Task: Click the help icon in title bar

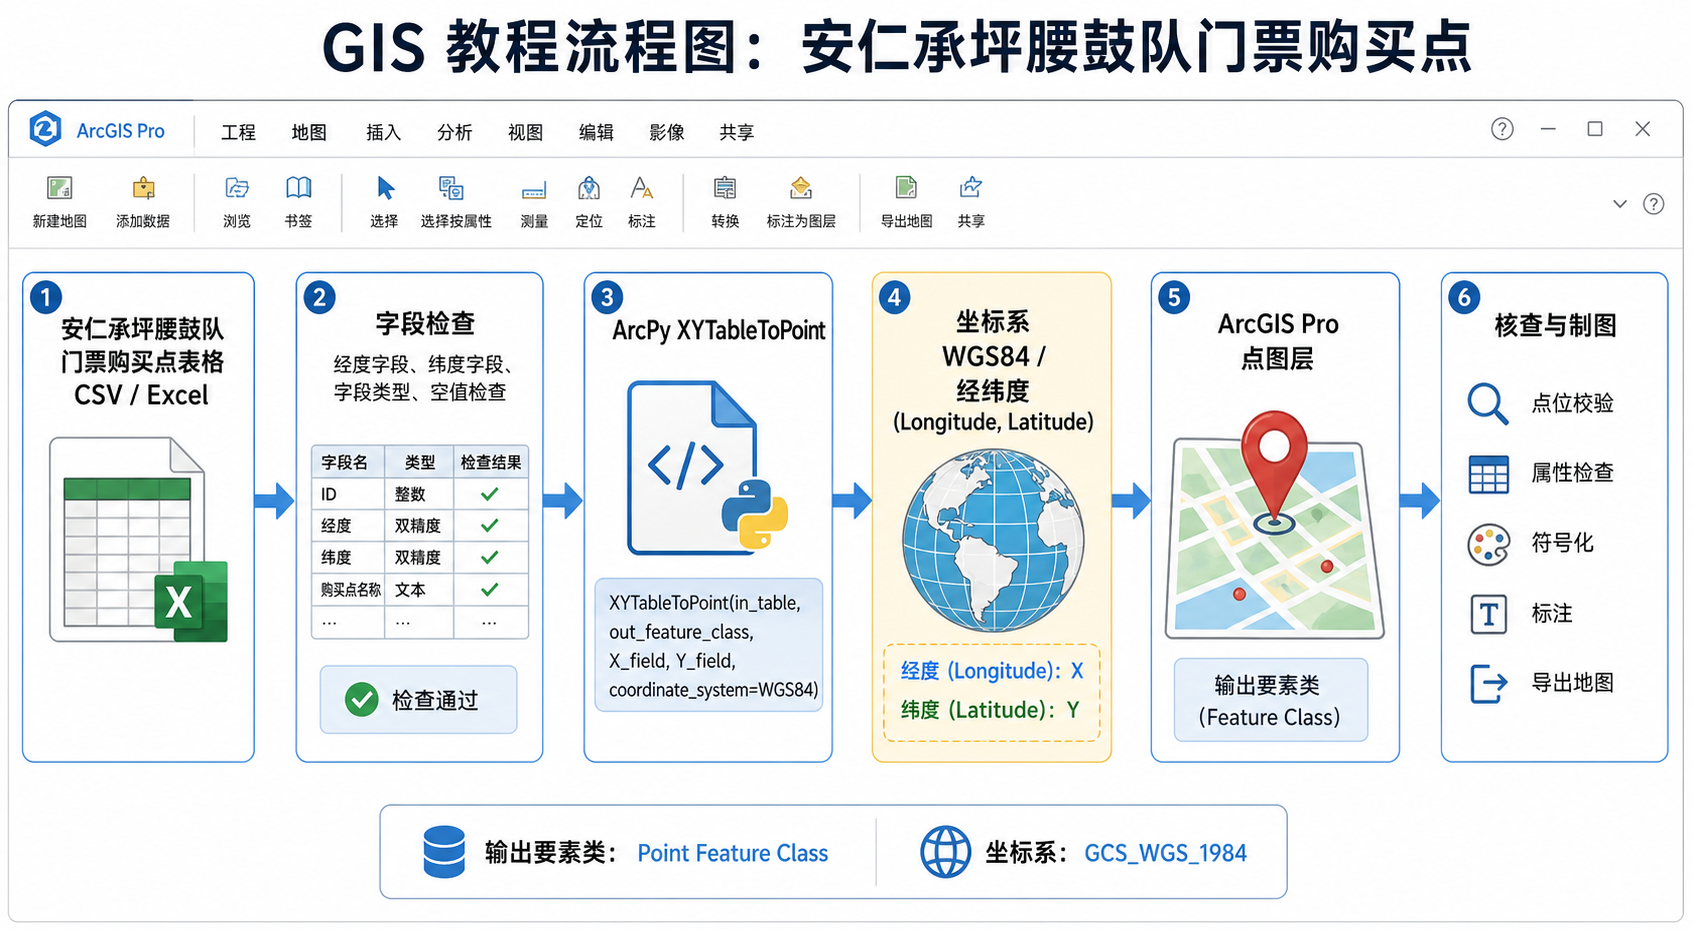Action: [x=1502, y=129]
